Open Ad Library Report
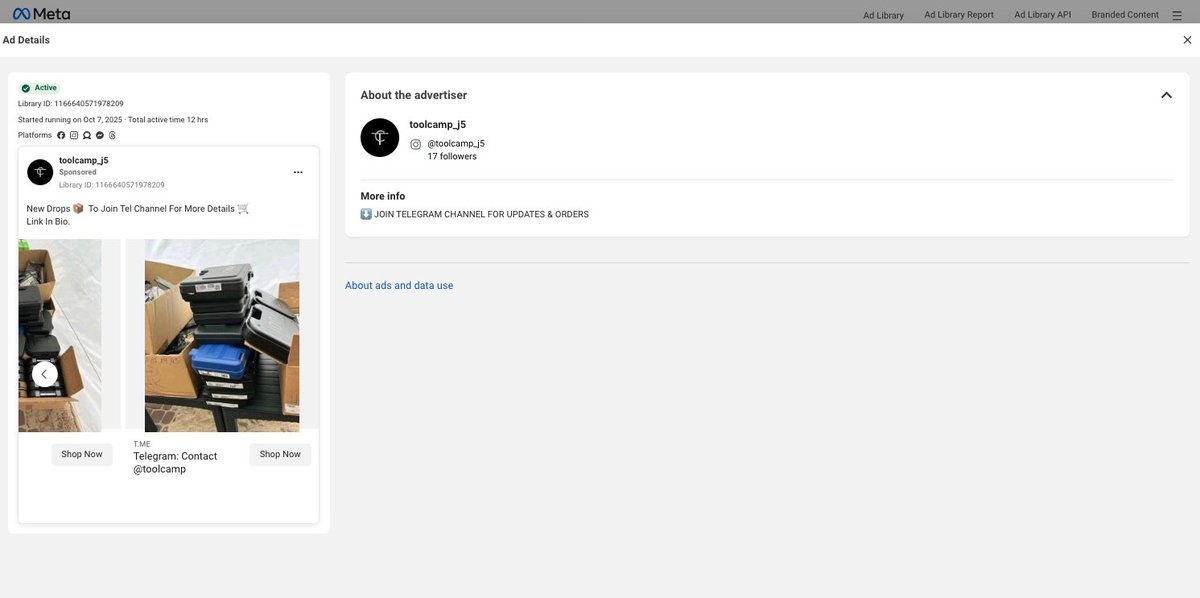The height and width of the screenshot is (598, 1200). pos(959,15)
